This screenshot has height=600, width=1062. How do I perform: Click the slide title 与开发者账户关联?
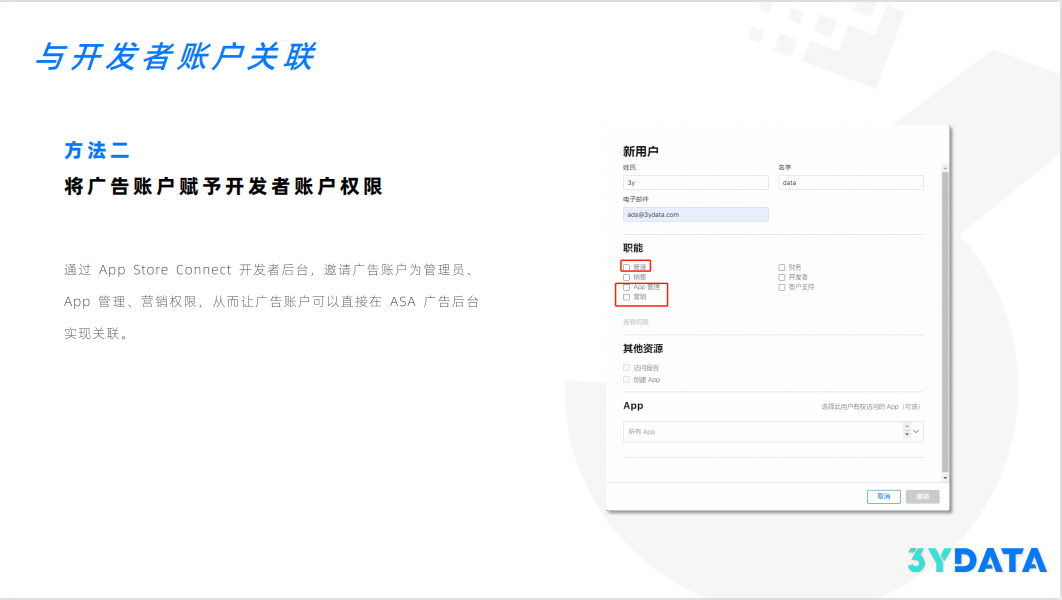pos(175,56)
